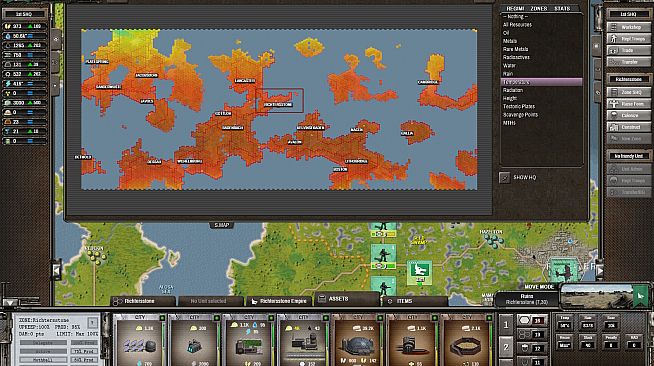Open the Construct button
This screenshot has width=654, height=366.
pos(629,127)
